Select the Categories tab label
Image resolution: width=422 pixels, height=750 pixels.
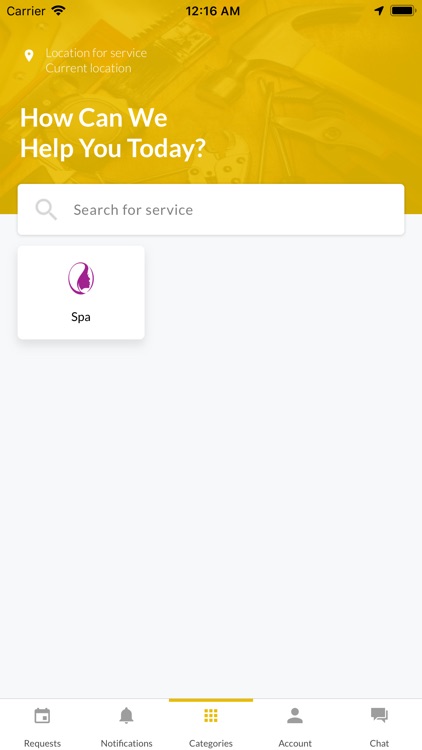pyautogui.click(x=211, y=743)
